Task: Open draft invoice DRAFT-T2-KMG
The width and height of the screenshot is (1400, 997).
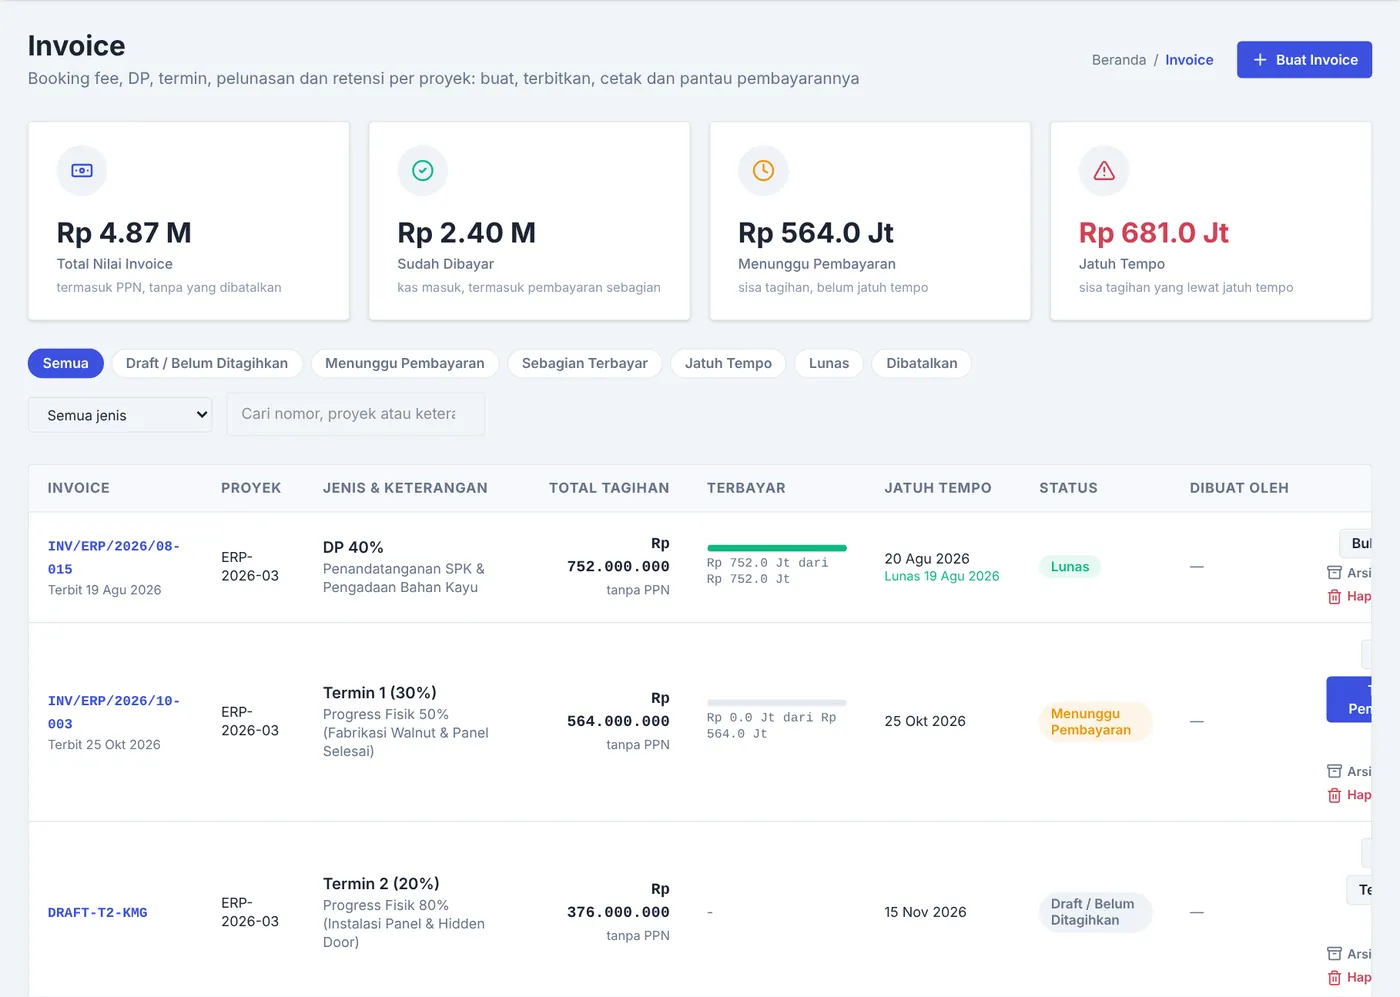Action: (98, 913)
